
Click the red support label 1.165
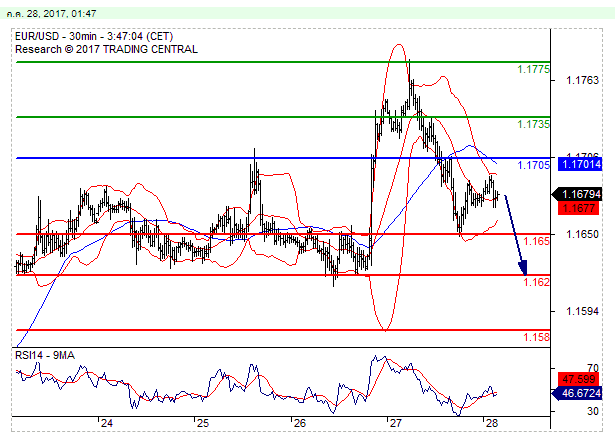tap(537, 241)
